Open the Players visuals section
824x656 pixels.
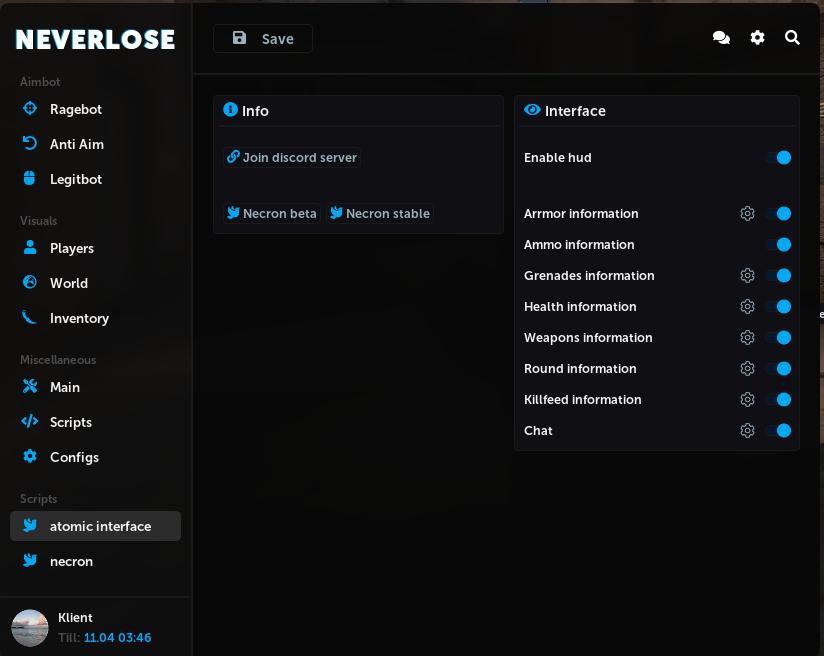coord(72,248)
